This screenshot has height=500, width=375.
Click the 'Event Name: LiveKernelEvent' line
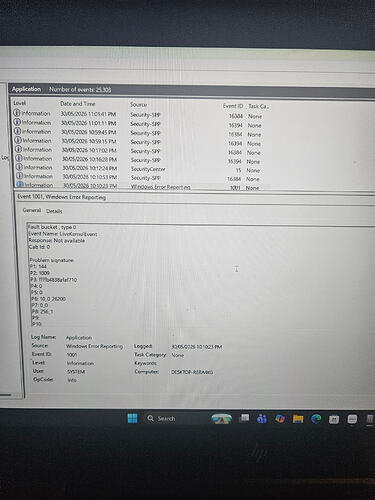point(63,234)
